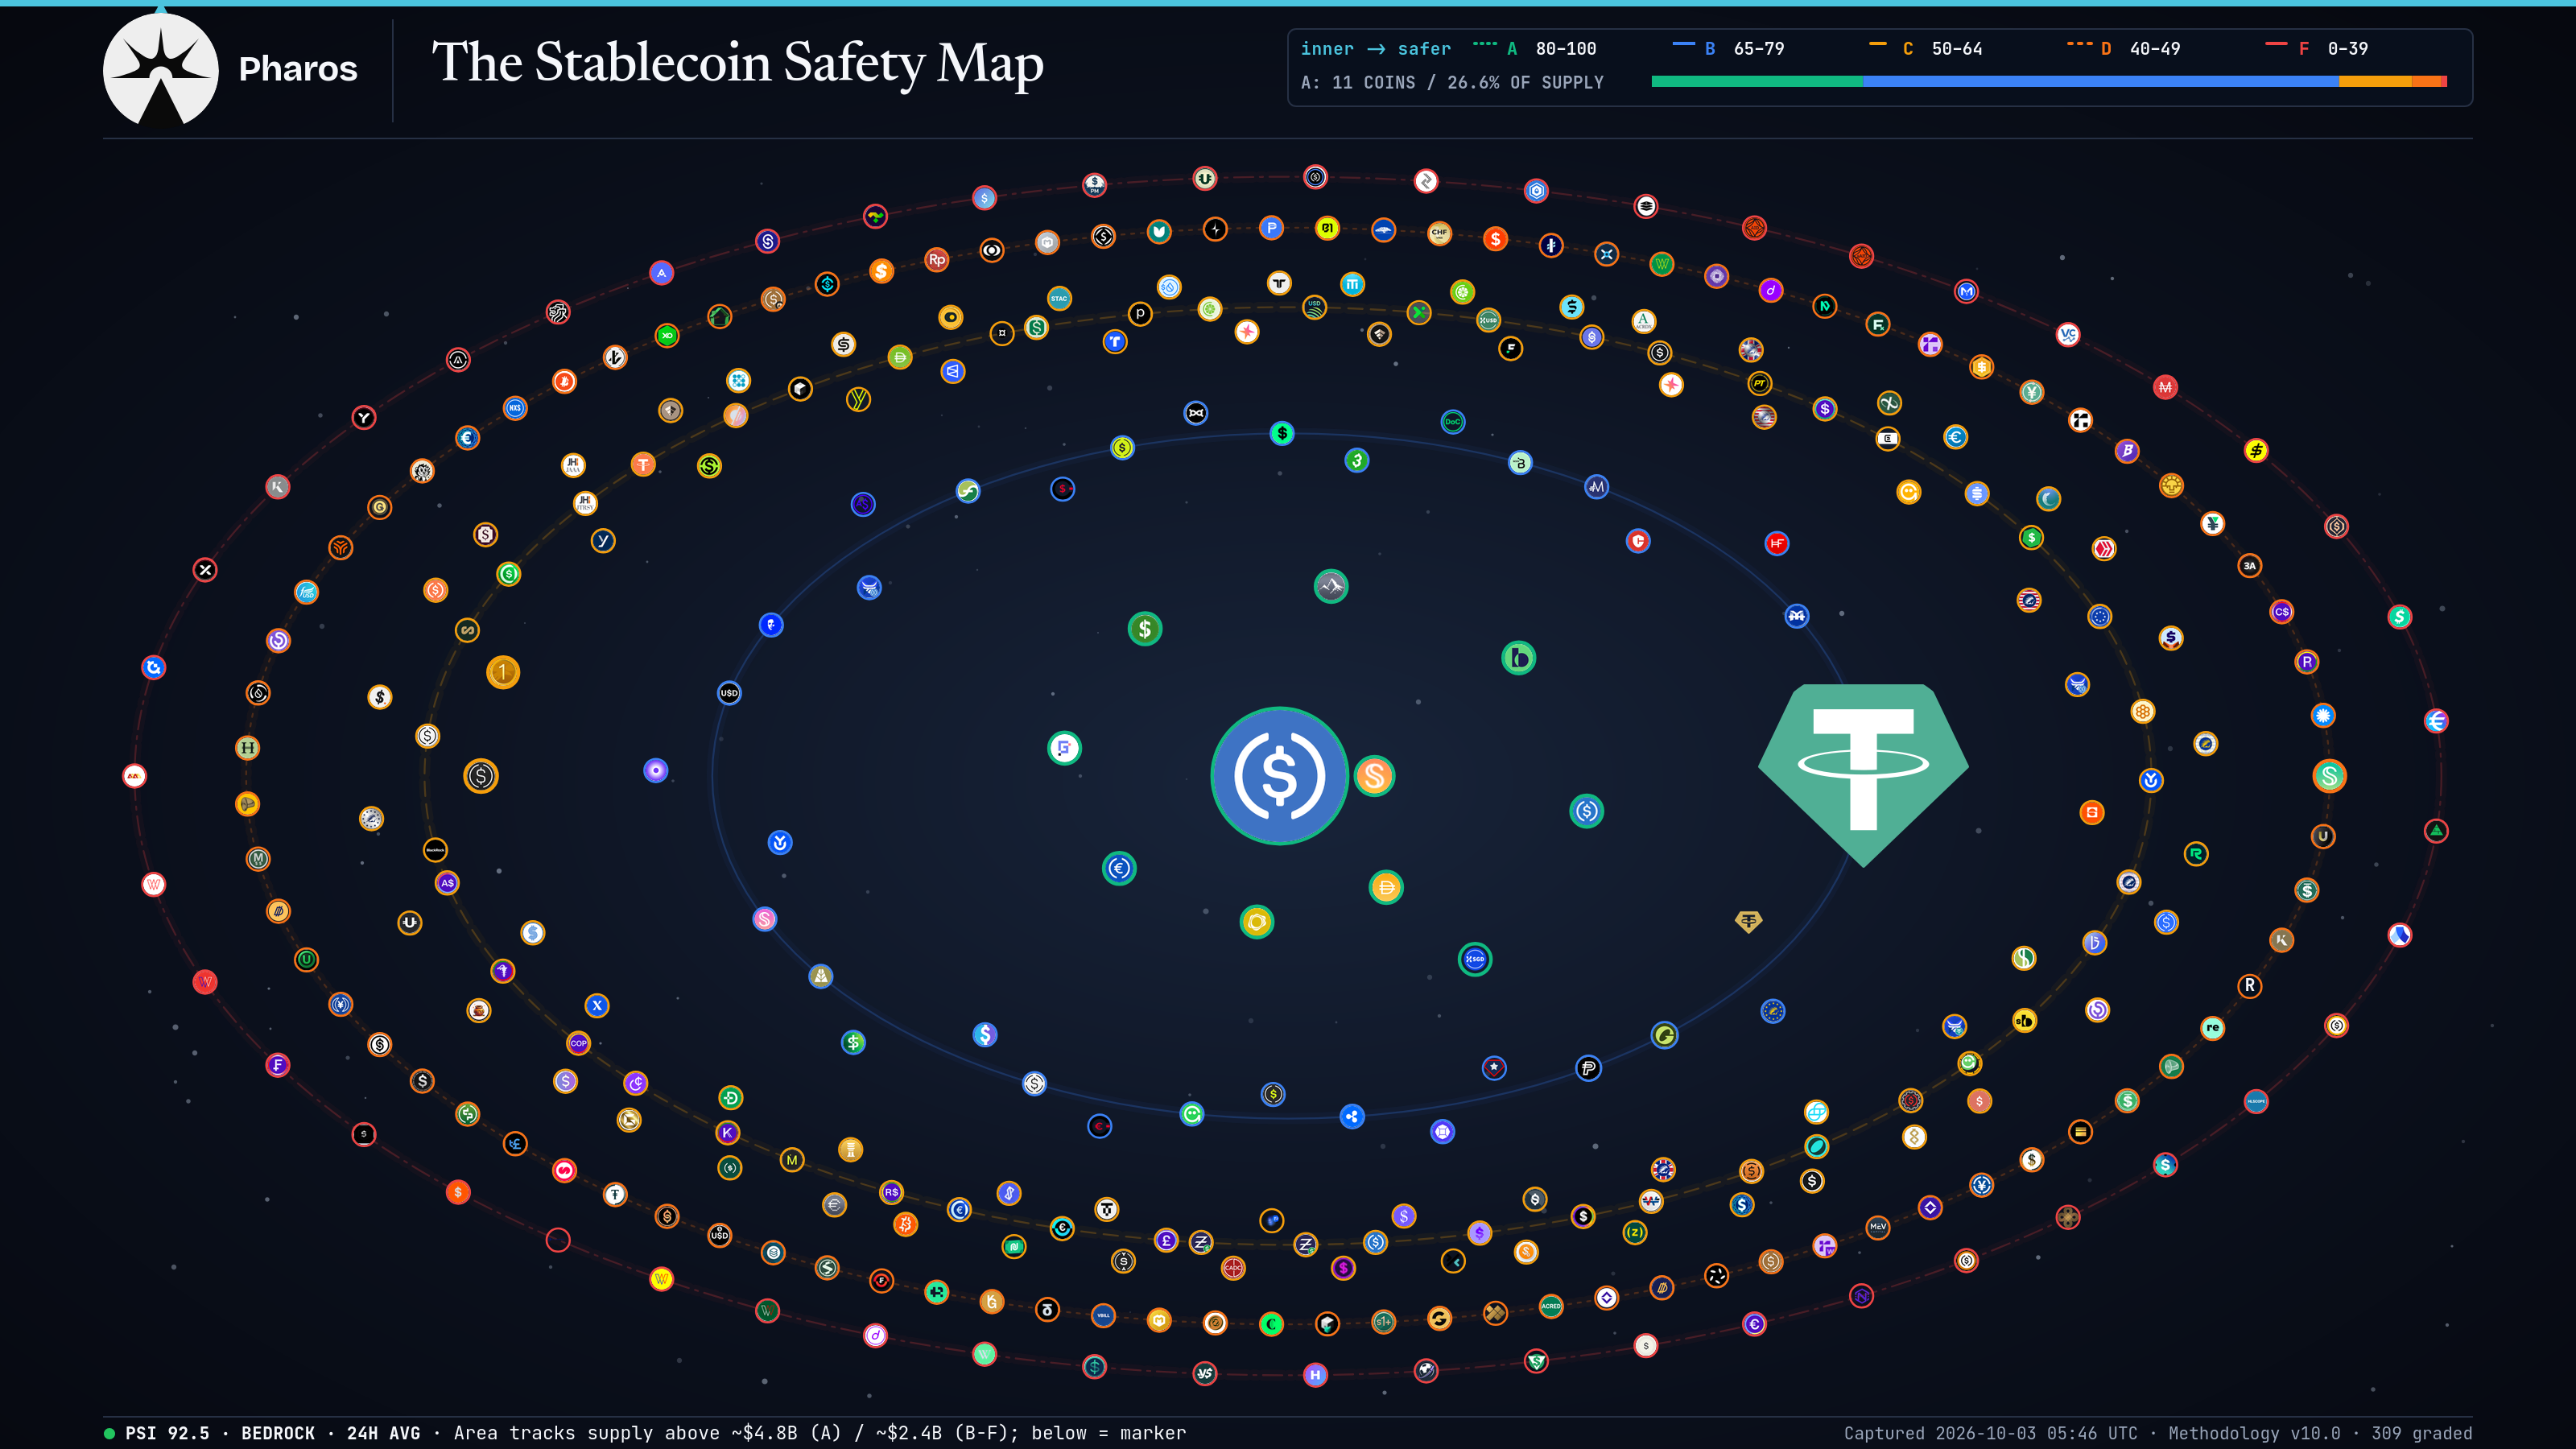Select the S1+ coin
Viewport: 2576px width, 1449px height.
tap(1383, 1322)
